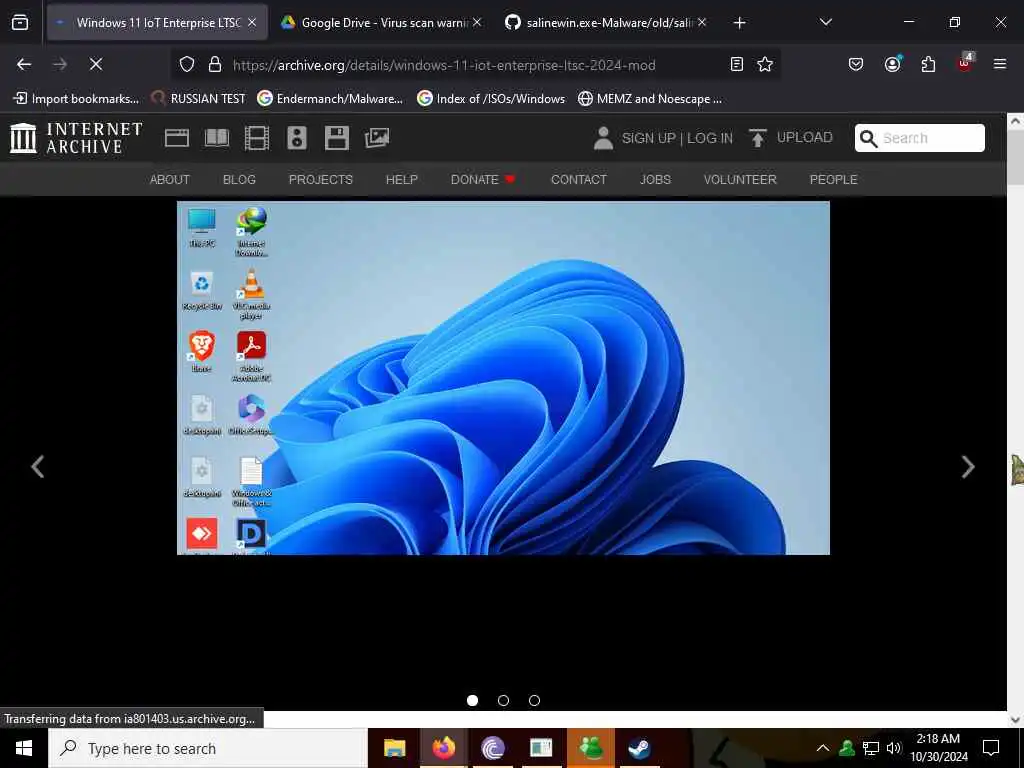Show hidden tray icons chevron
The image size is (1024, 768).
tap(823, 748)
